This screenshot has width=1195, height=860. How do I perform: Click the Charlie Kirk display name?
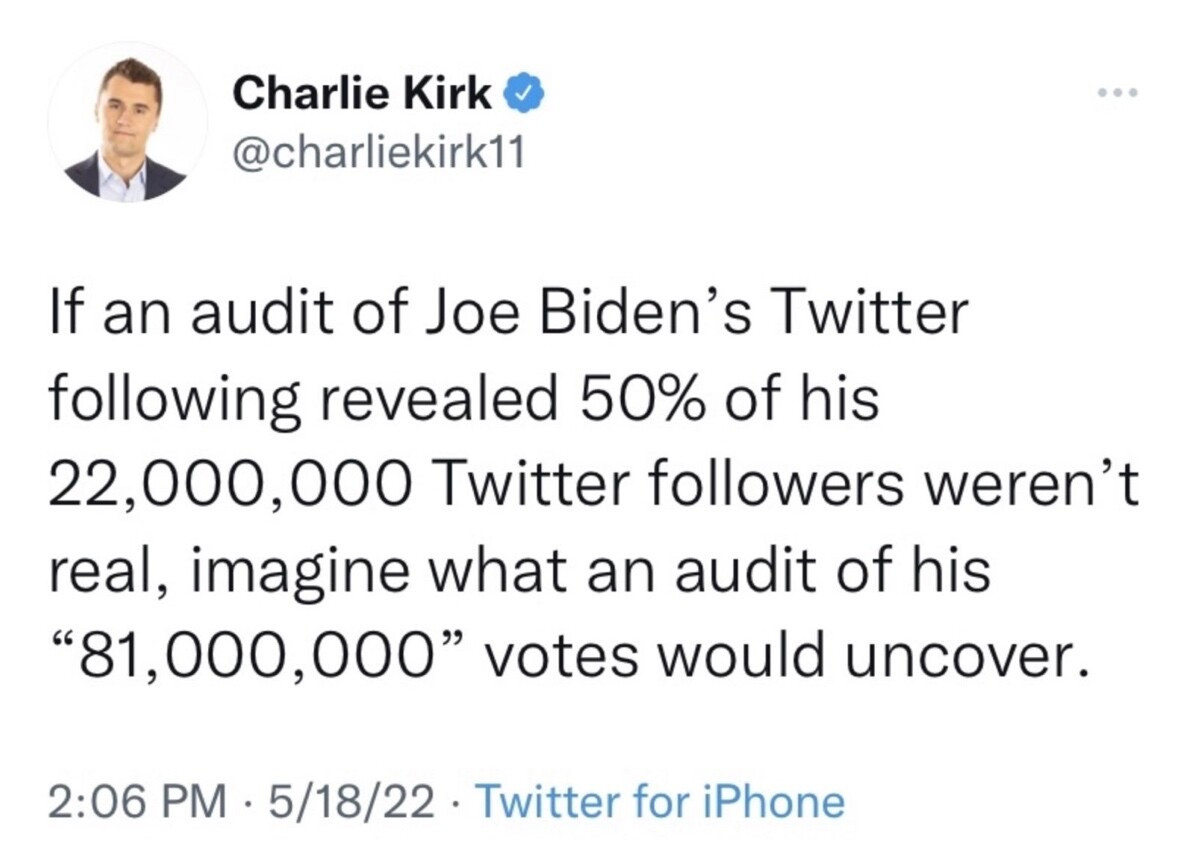click(x=362, y=94)
